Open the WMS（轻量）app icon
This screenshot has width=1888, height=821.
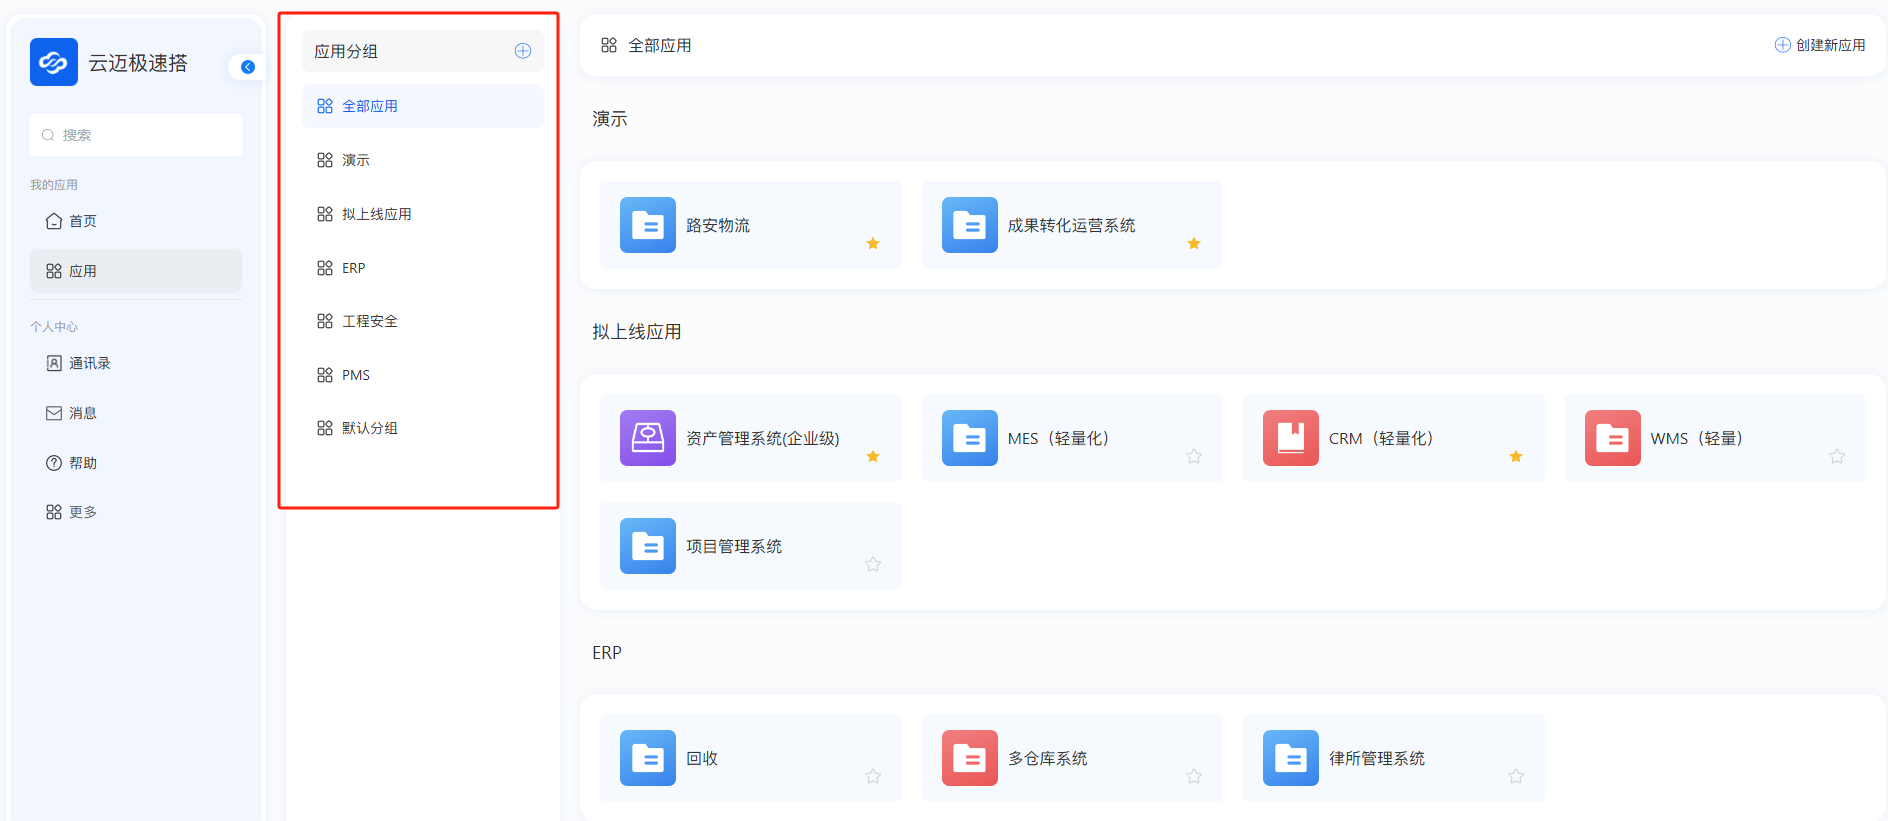1612,438
